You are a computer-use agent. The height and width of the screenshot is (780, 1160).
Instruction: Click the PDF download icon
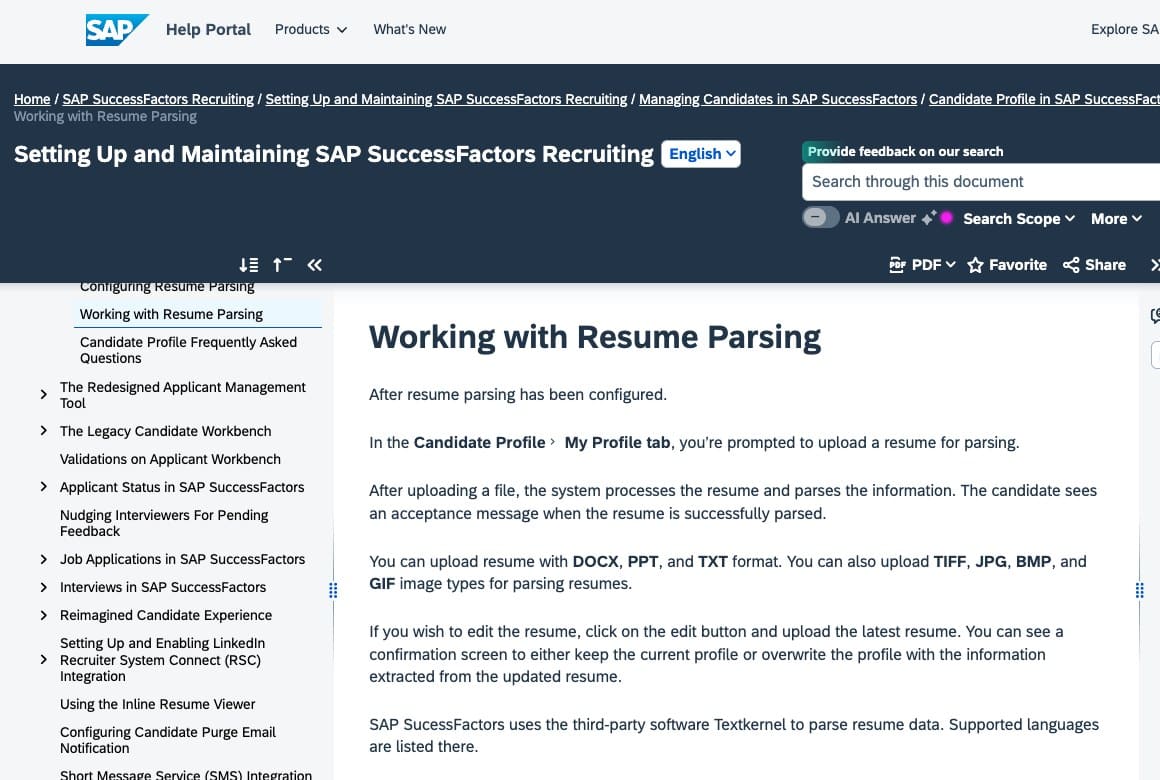[x=897, y=265]
